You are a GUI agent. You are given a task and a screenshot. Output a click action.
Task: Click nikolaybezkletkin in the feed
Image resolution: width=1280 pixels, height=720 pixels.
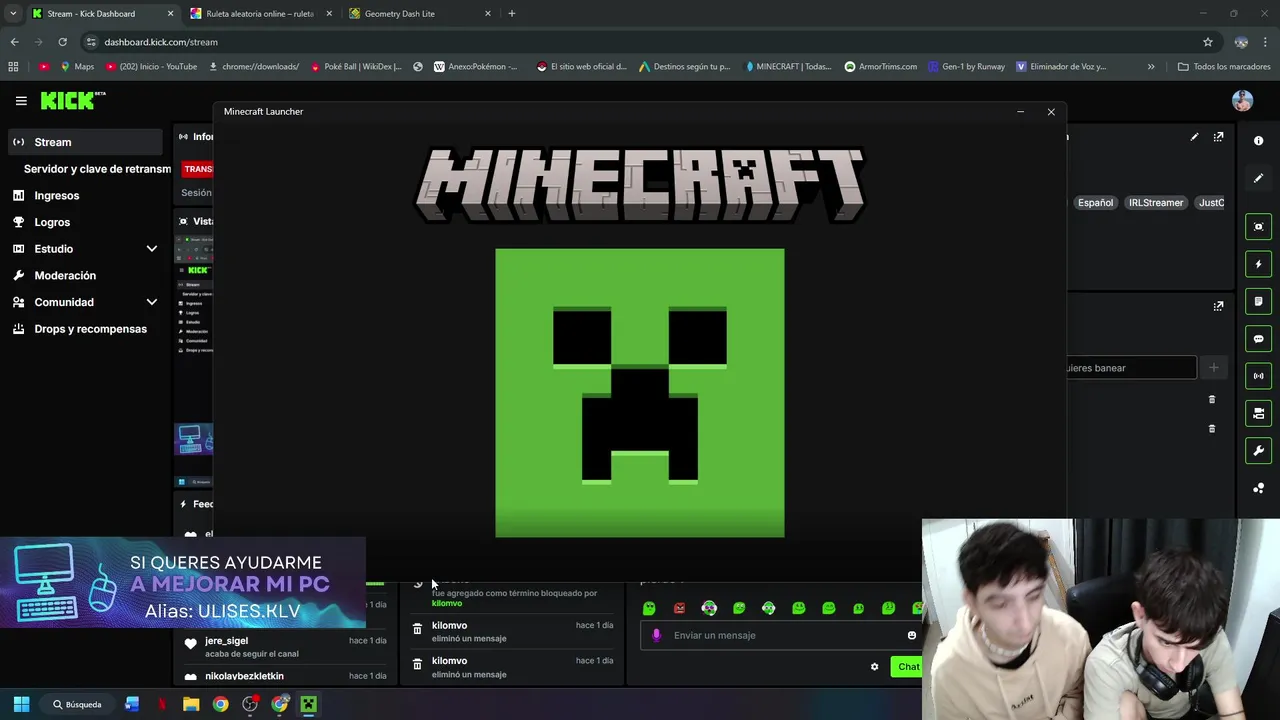[244, 676]
